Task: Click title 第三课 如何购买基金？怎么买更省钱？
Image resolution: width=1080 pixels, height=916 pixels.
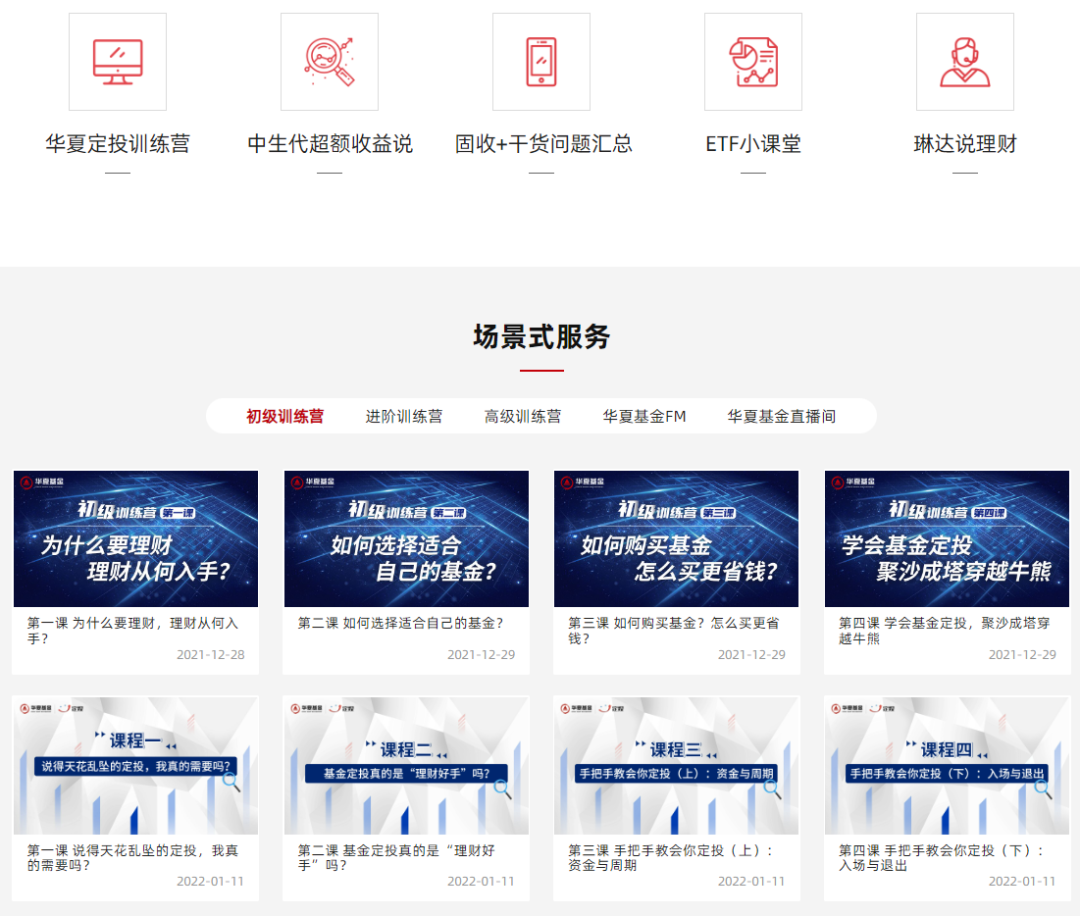Action: click(673, 630)
